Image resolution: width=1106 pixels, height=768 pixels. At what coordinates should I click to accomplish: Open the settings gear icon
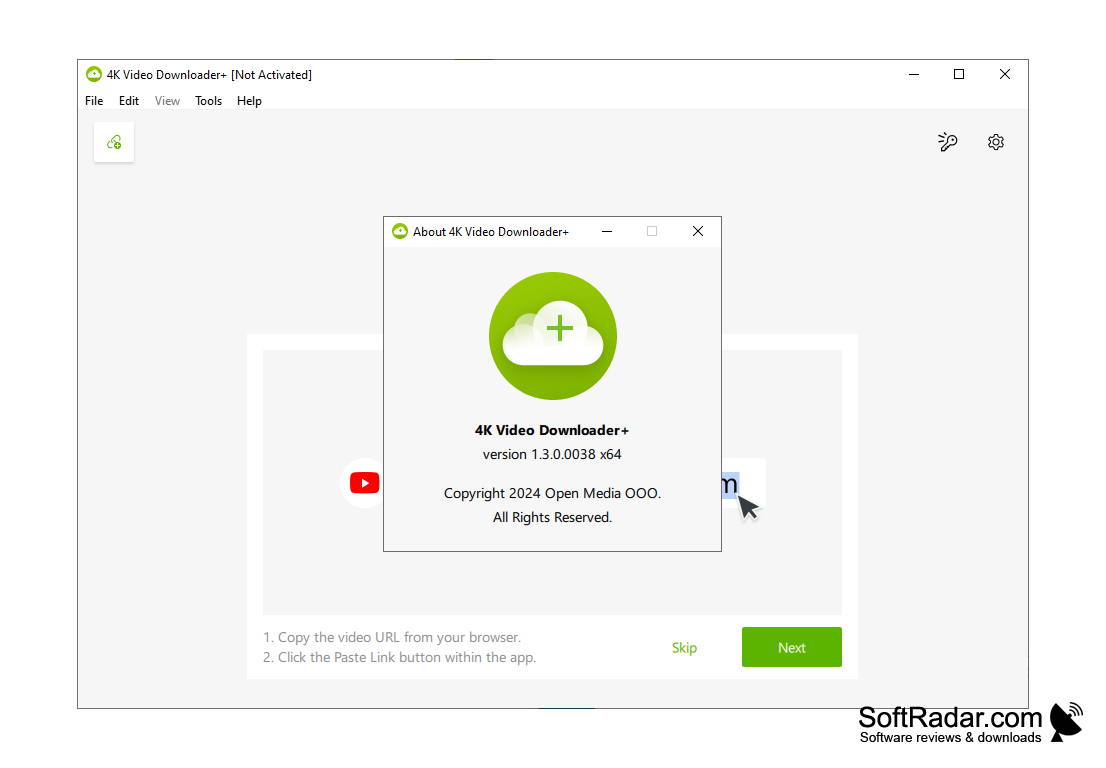coord(995,142)
